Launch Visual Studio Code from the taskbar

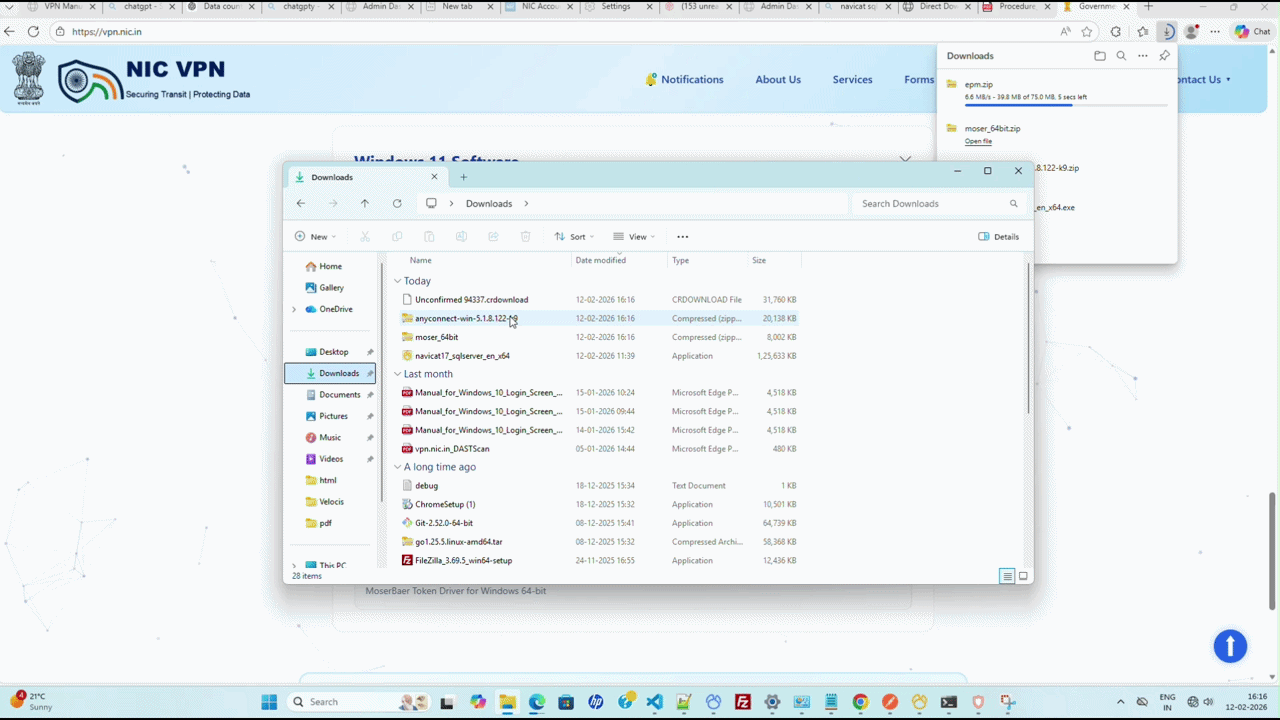pos(654,701)
